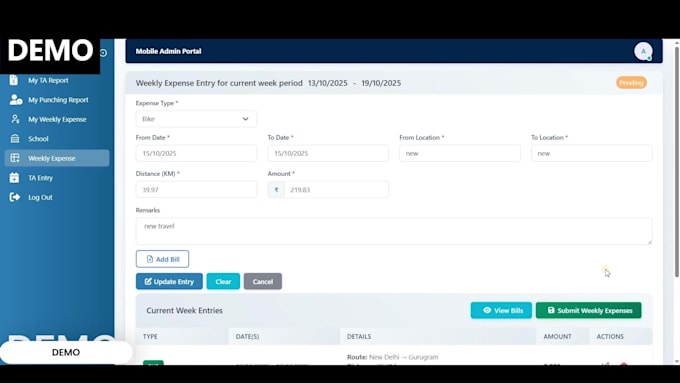Click the Update Entry button
The image size is (680, 383).
point(169,282)
